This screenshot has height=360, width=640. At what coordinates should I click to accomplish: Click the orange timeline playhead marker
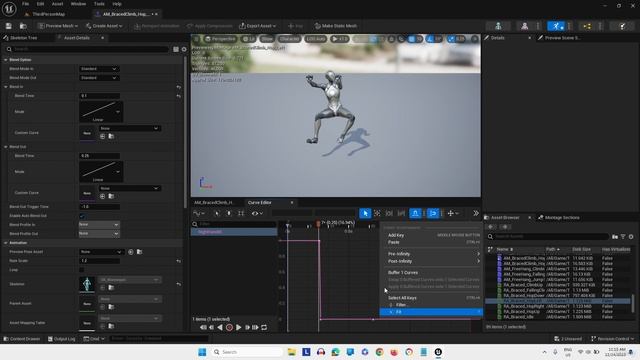tap(318, 224)
